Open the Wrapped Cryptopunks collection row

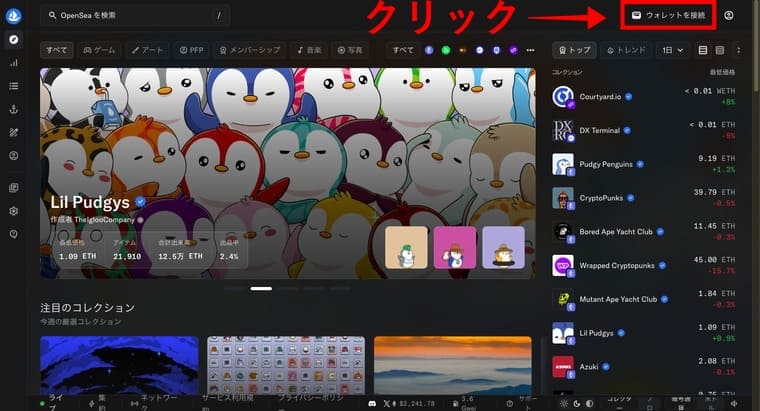[643, 266]
